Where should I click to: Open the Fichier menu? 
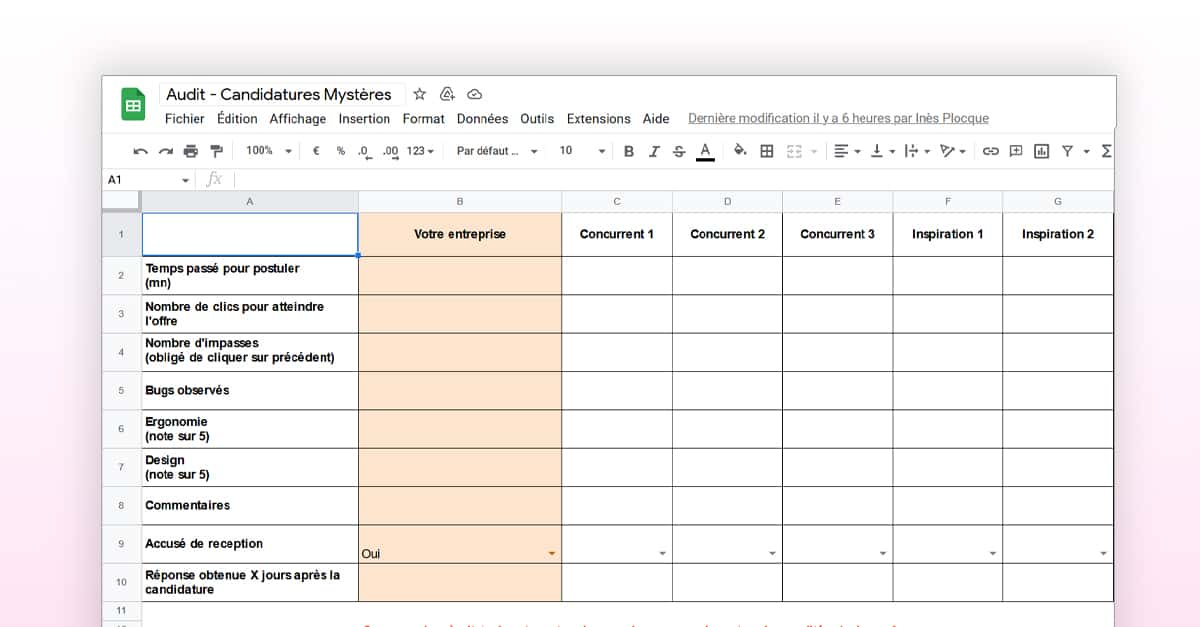185,118
